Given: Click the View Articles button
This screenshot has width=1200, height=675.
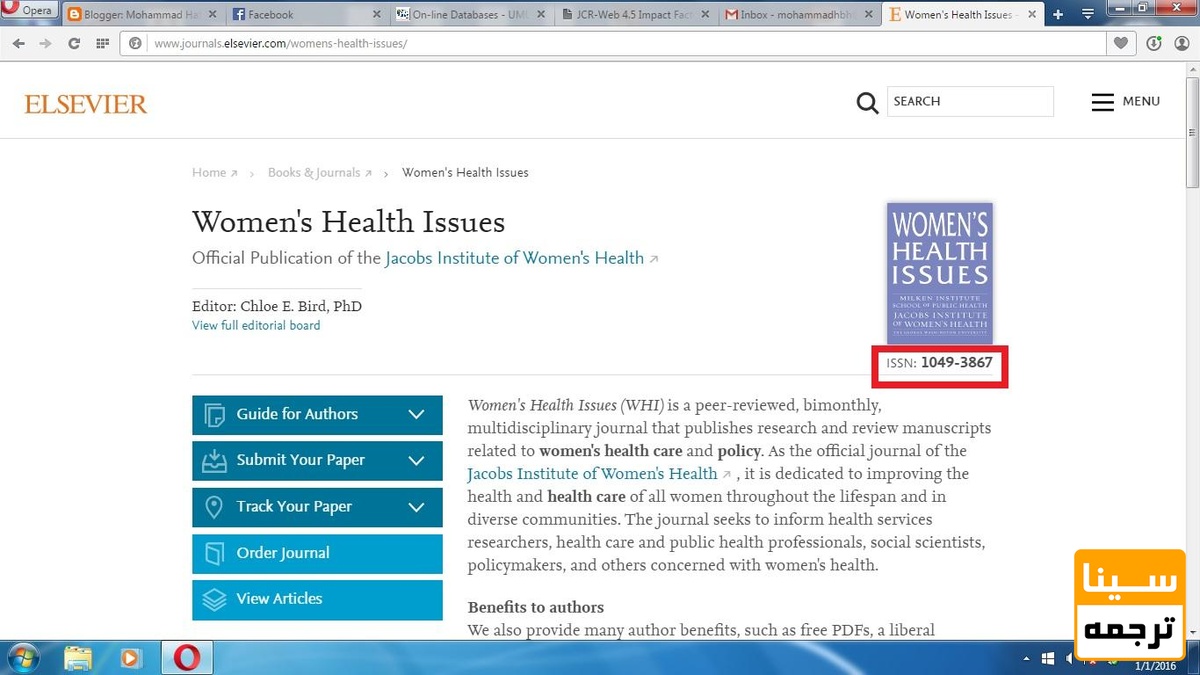Looking at the screenshot, I should click(x=317, y=600).
